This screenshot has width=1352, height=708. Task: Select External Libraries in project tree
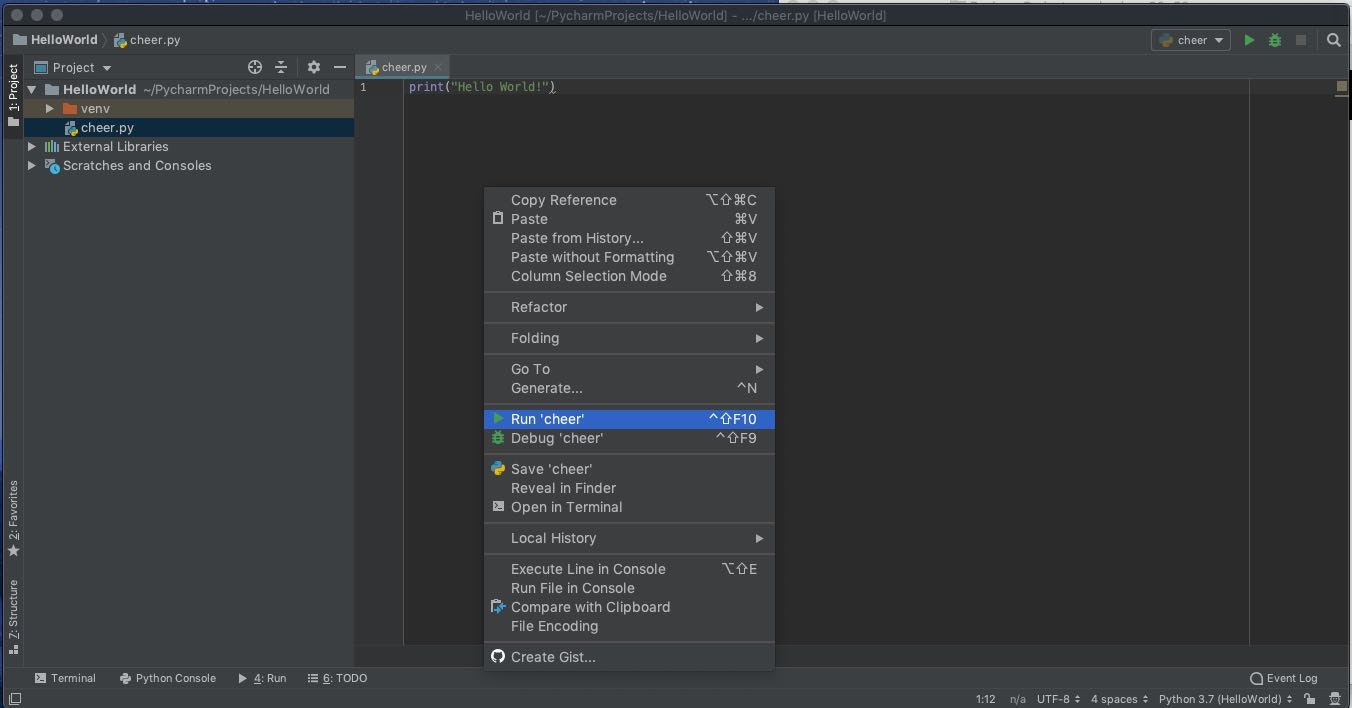tap(189, 146)
